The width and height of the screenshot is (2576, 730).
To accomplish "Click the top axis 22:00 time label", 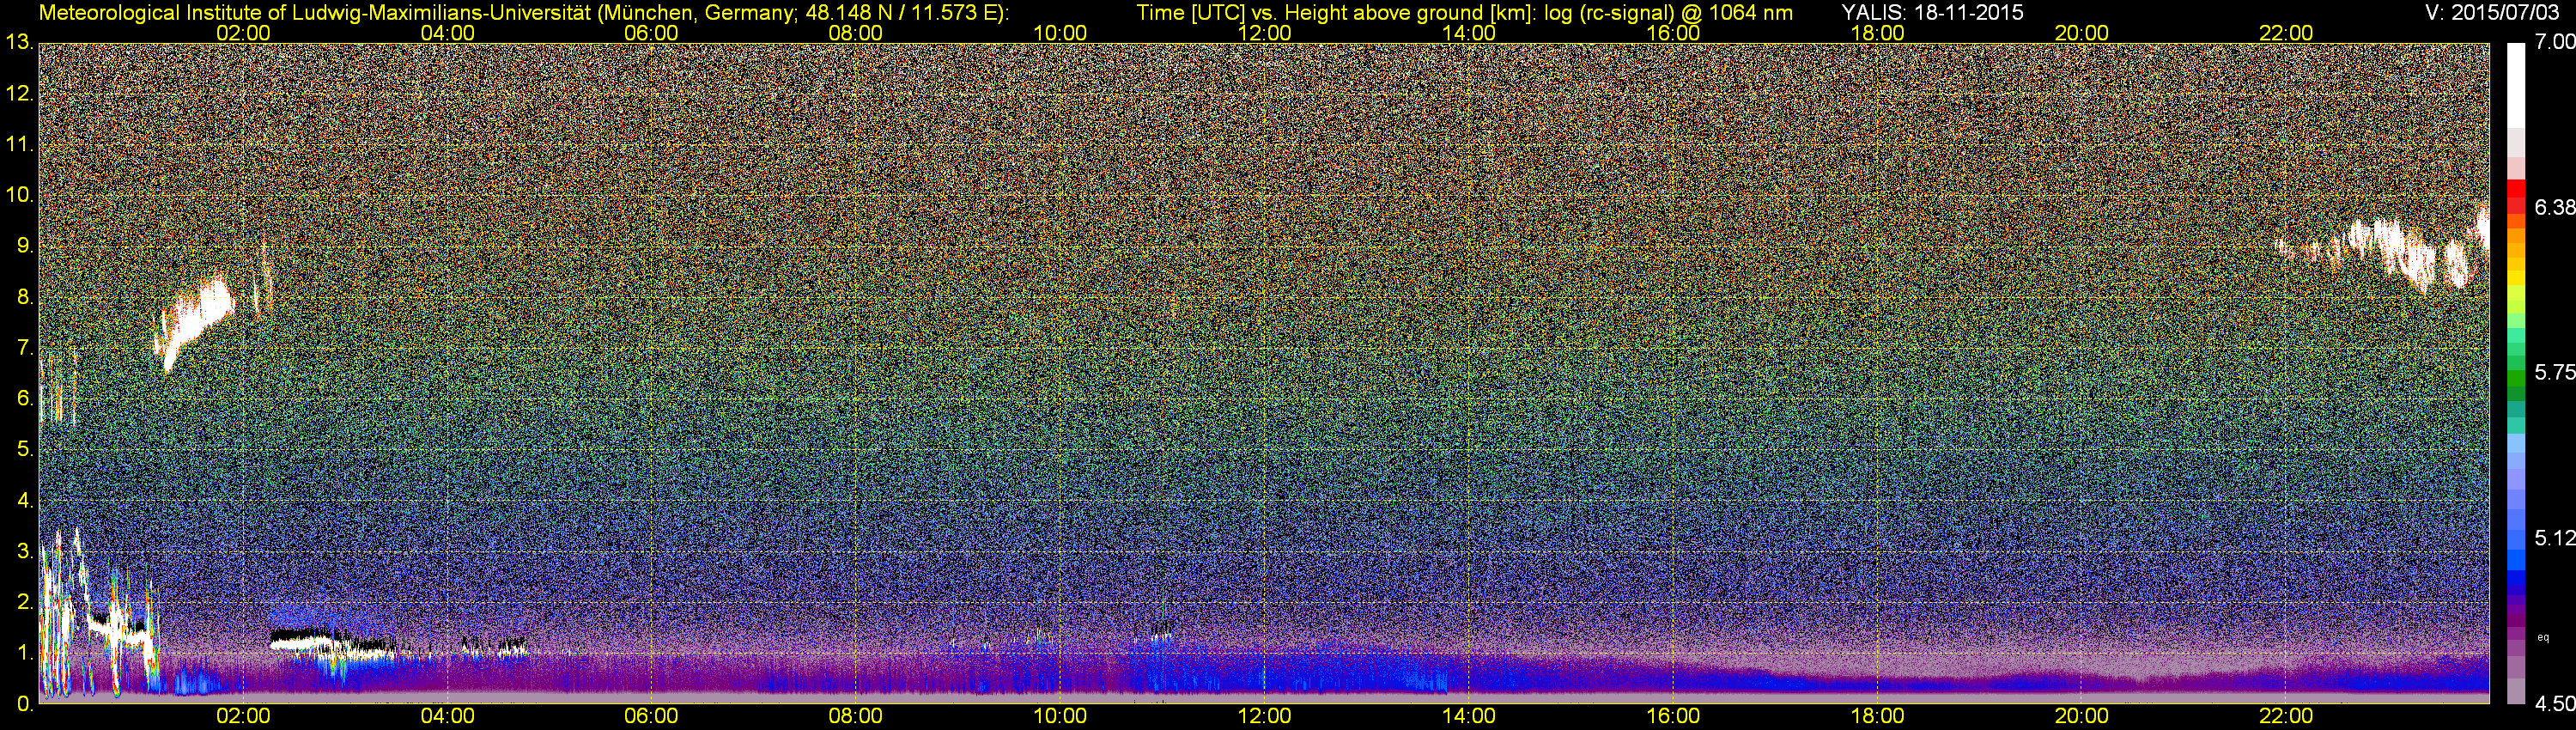I will click(2286, 33).
